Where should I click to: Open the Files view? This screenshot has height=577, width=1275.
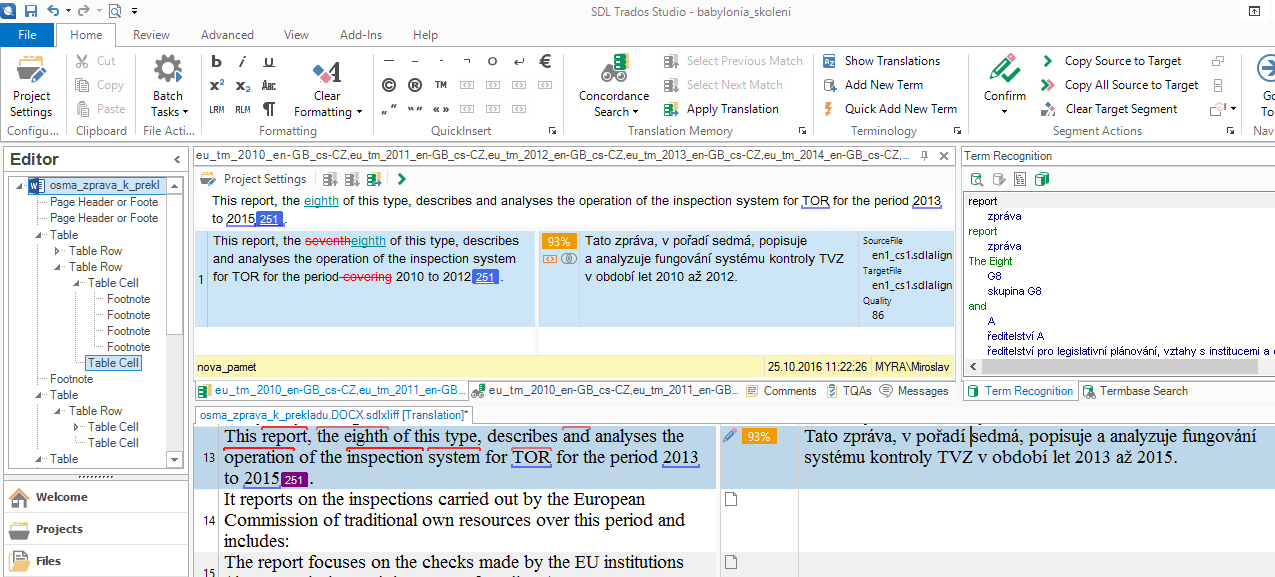pyautogui.click(x=96, y=561)
